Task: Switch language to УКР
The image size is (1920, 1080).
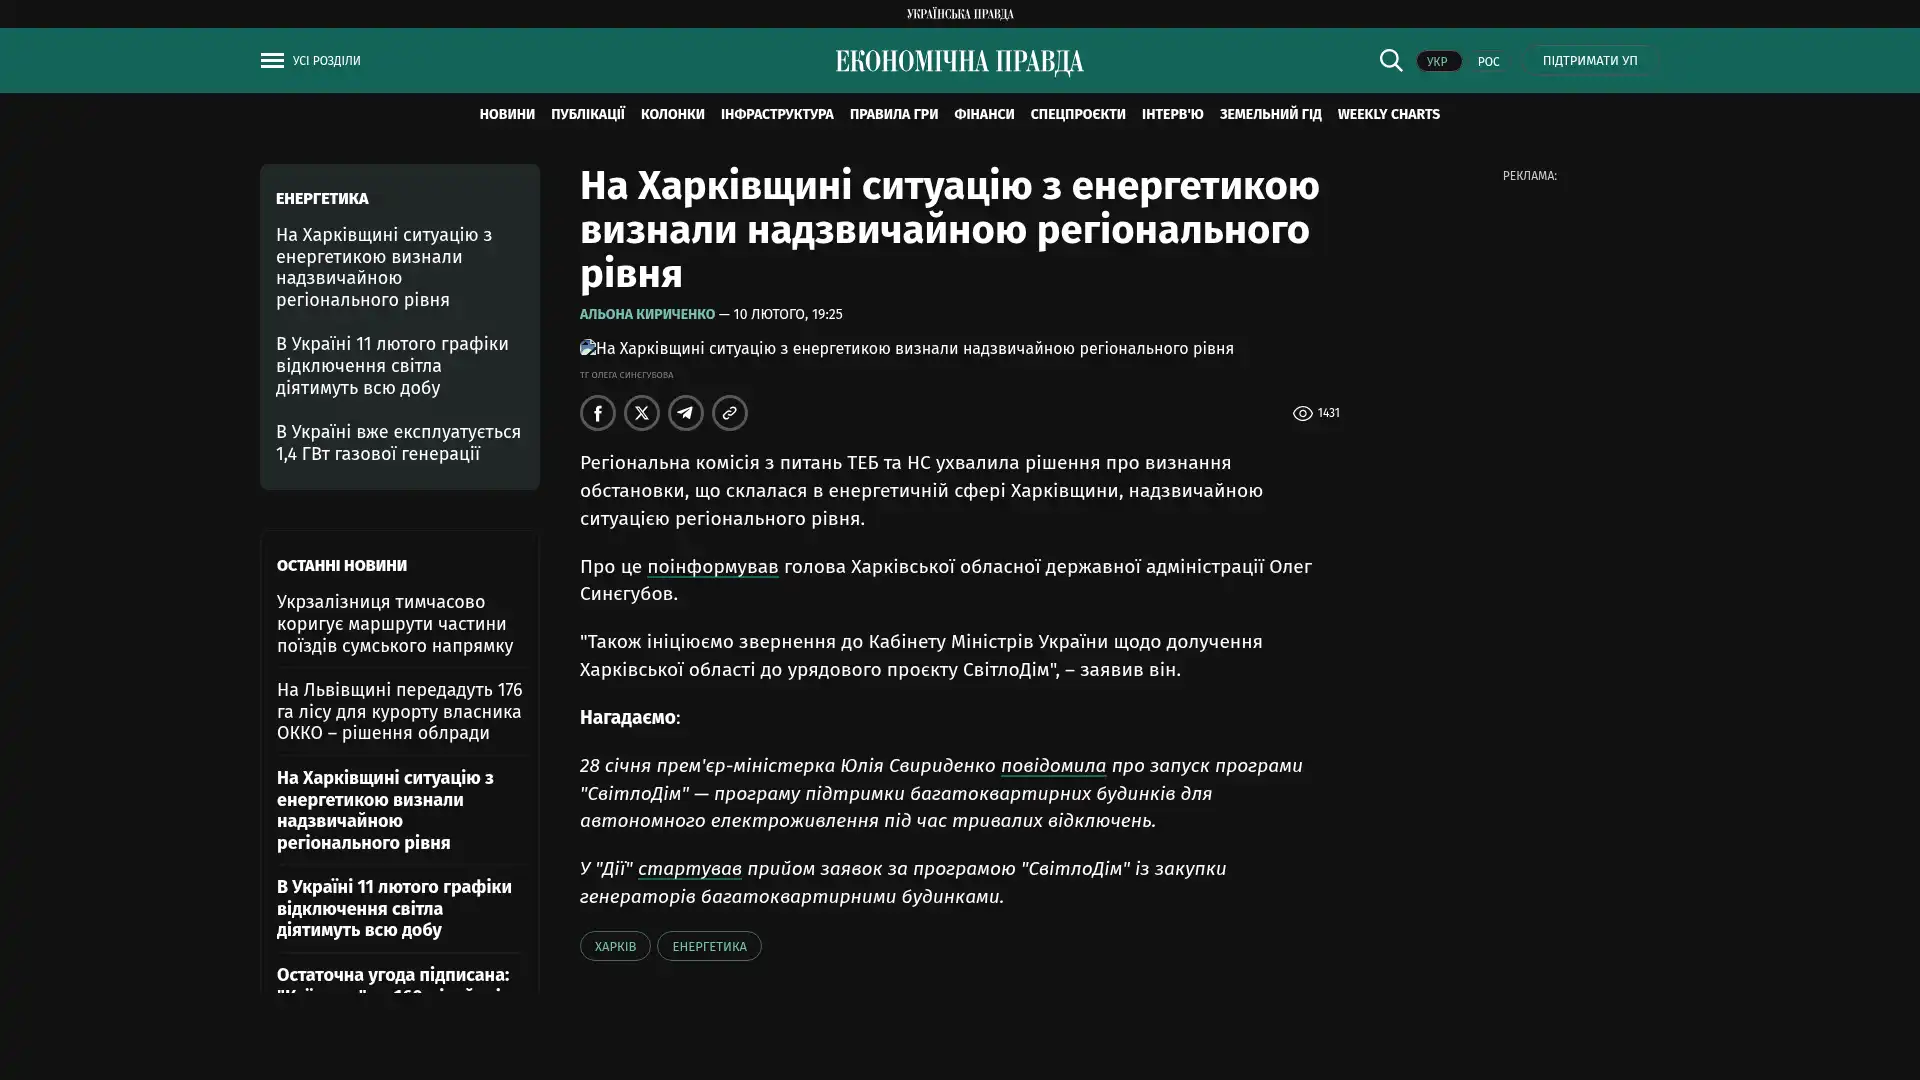Action: coord(1437,61)
